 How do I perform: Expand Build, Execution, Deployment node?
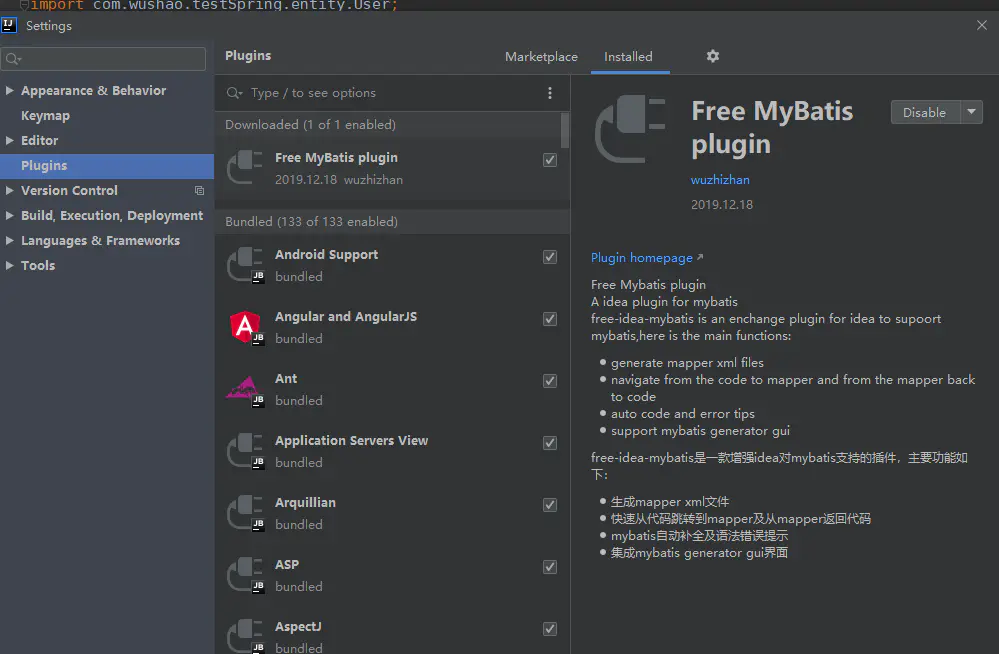(10, 215)
